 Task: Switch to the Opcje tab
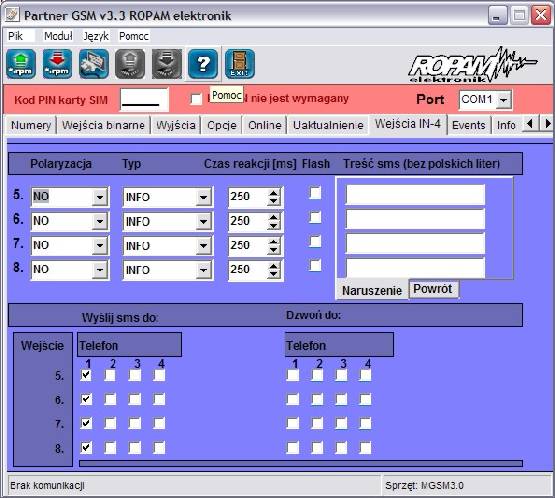222,125
